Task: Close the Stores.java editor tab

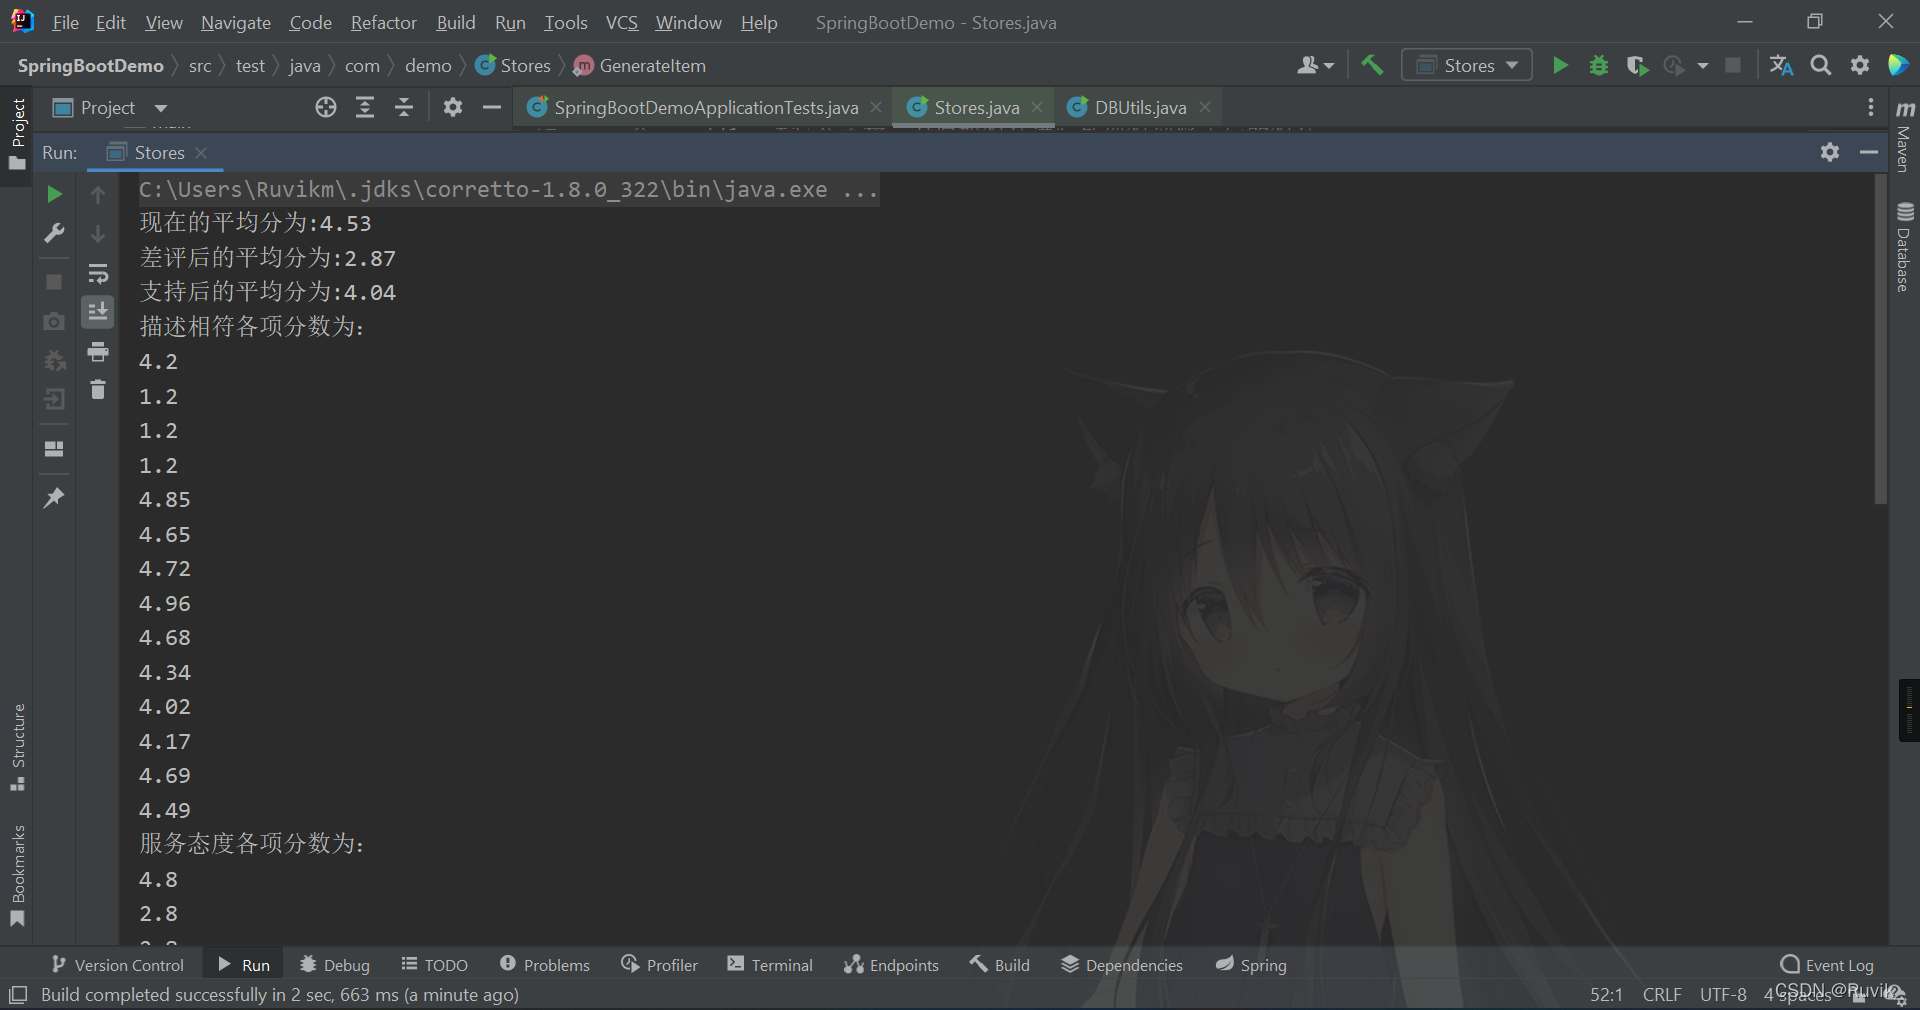Action: 1037,107
